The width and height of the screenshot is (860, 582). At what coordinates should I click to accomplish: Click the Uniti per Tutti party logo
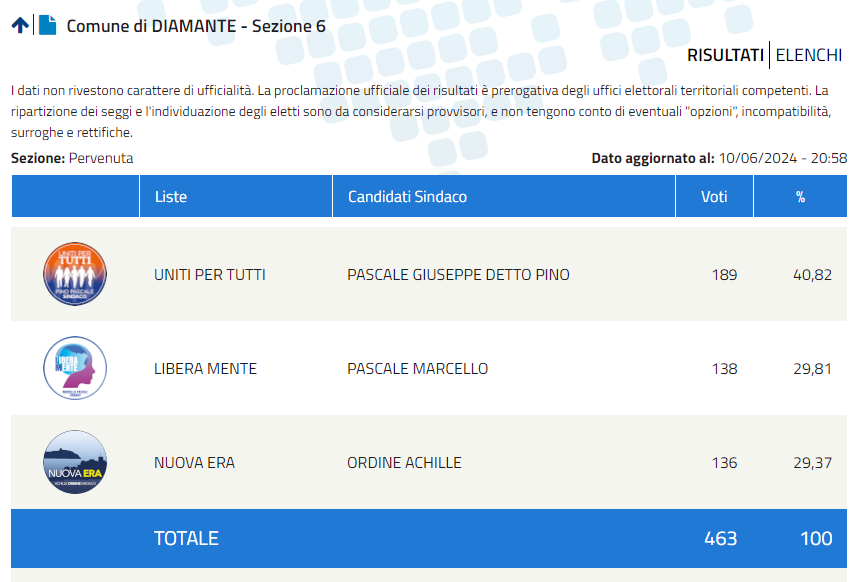pyautogui.click(x=75, y=274)
